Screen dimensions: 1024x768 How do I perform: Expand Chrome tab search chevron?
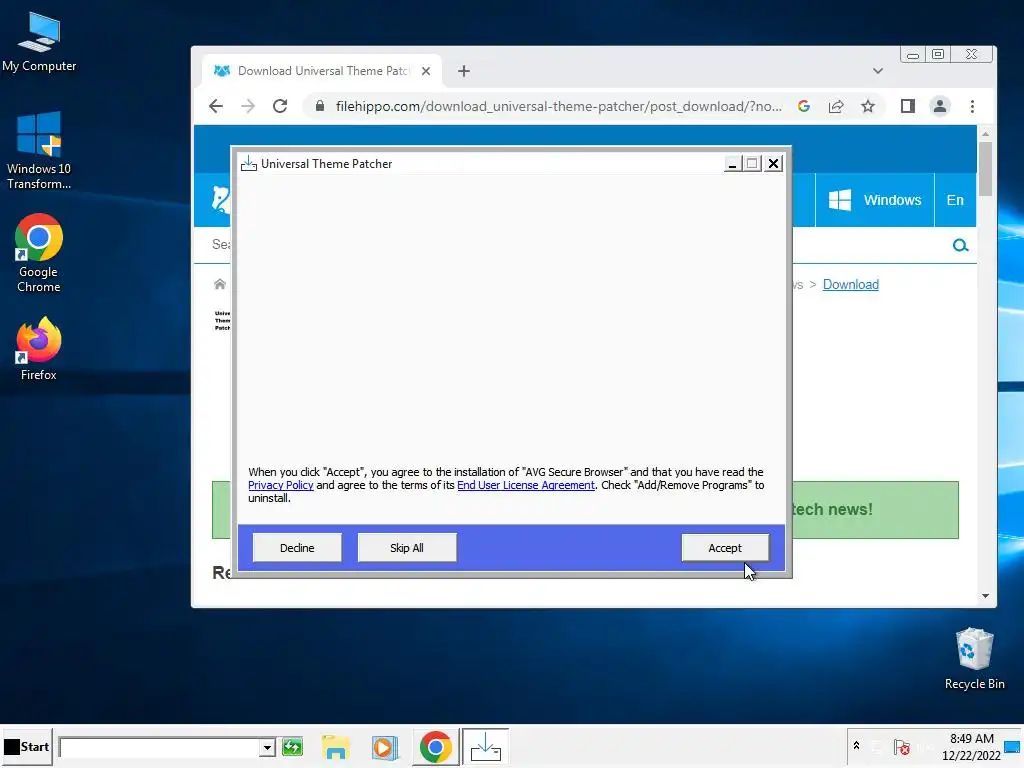(878, 71)
